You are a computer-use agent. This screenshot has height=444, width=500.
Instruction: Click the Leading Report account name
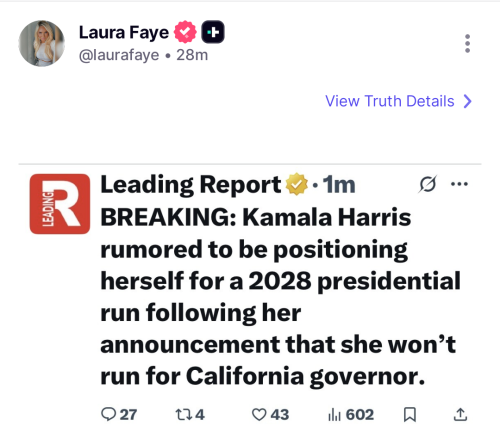pyautogui.click(x=191, y=184)
